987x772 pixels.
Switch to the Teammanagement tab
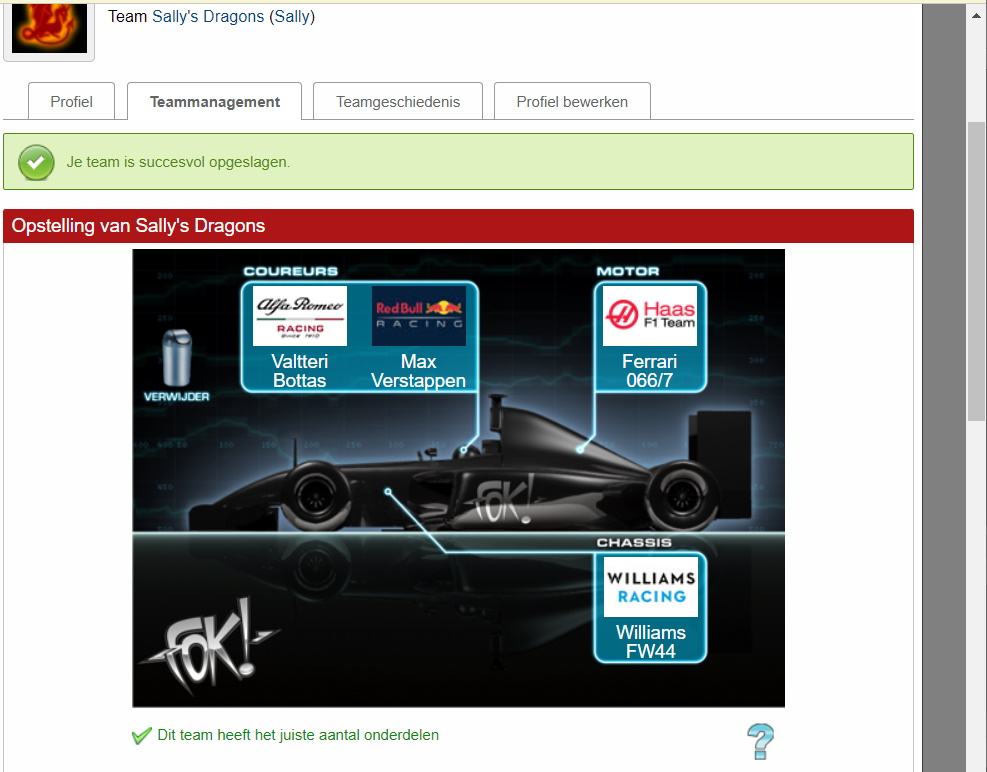(215, 101)
